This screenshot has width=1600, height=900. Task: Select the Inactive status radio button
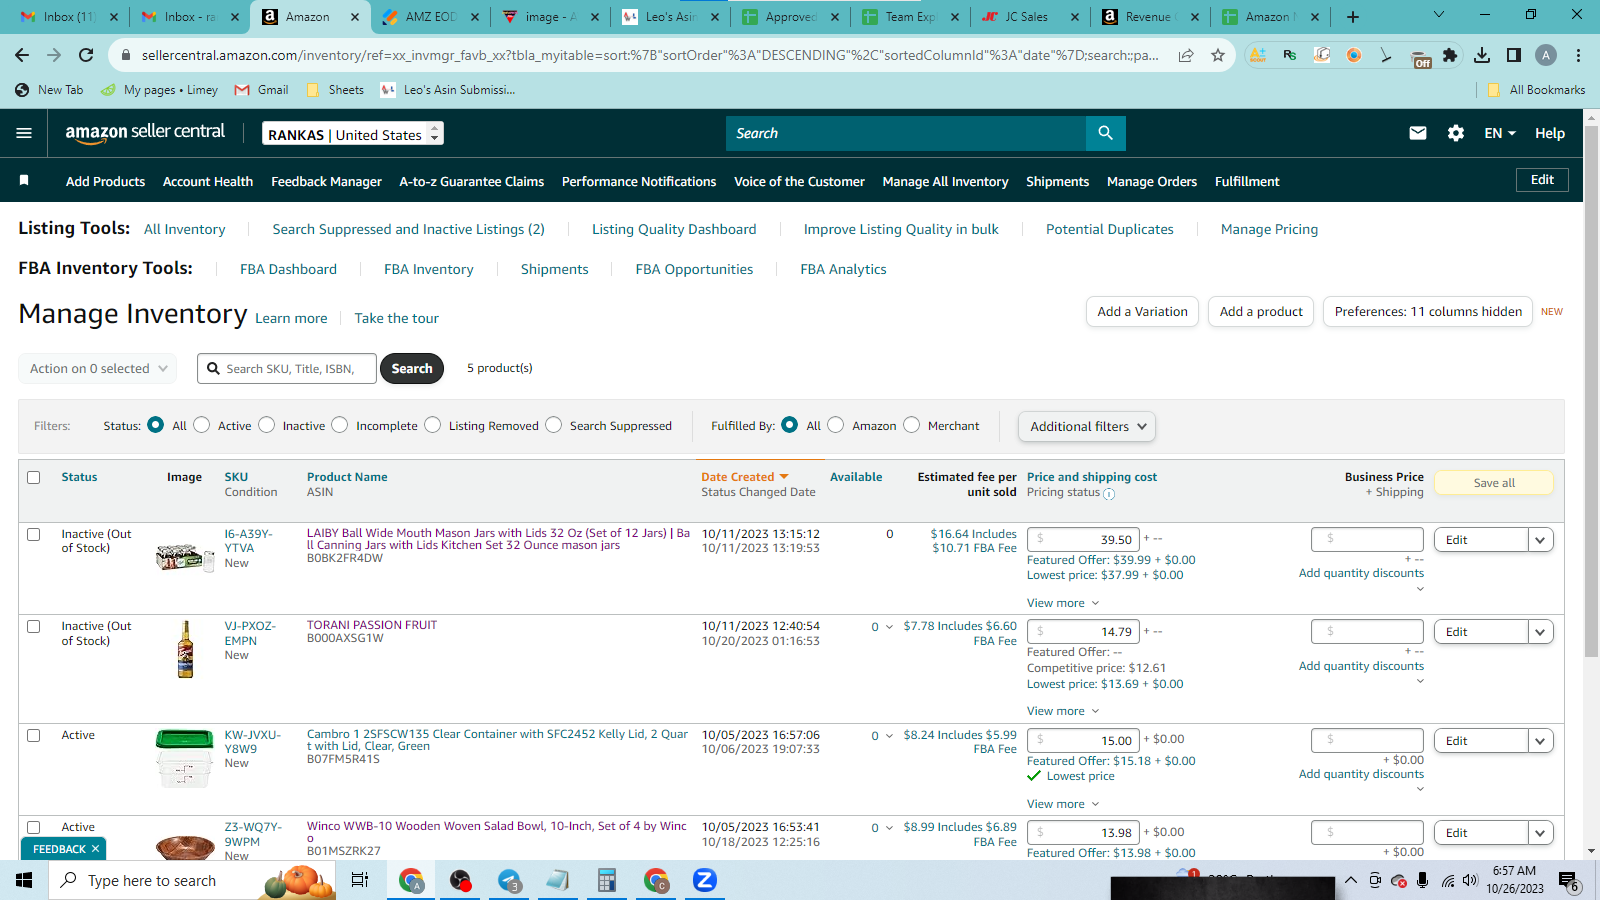pyautogui.click(x=267, y=425)
